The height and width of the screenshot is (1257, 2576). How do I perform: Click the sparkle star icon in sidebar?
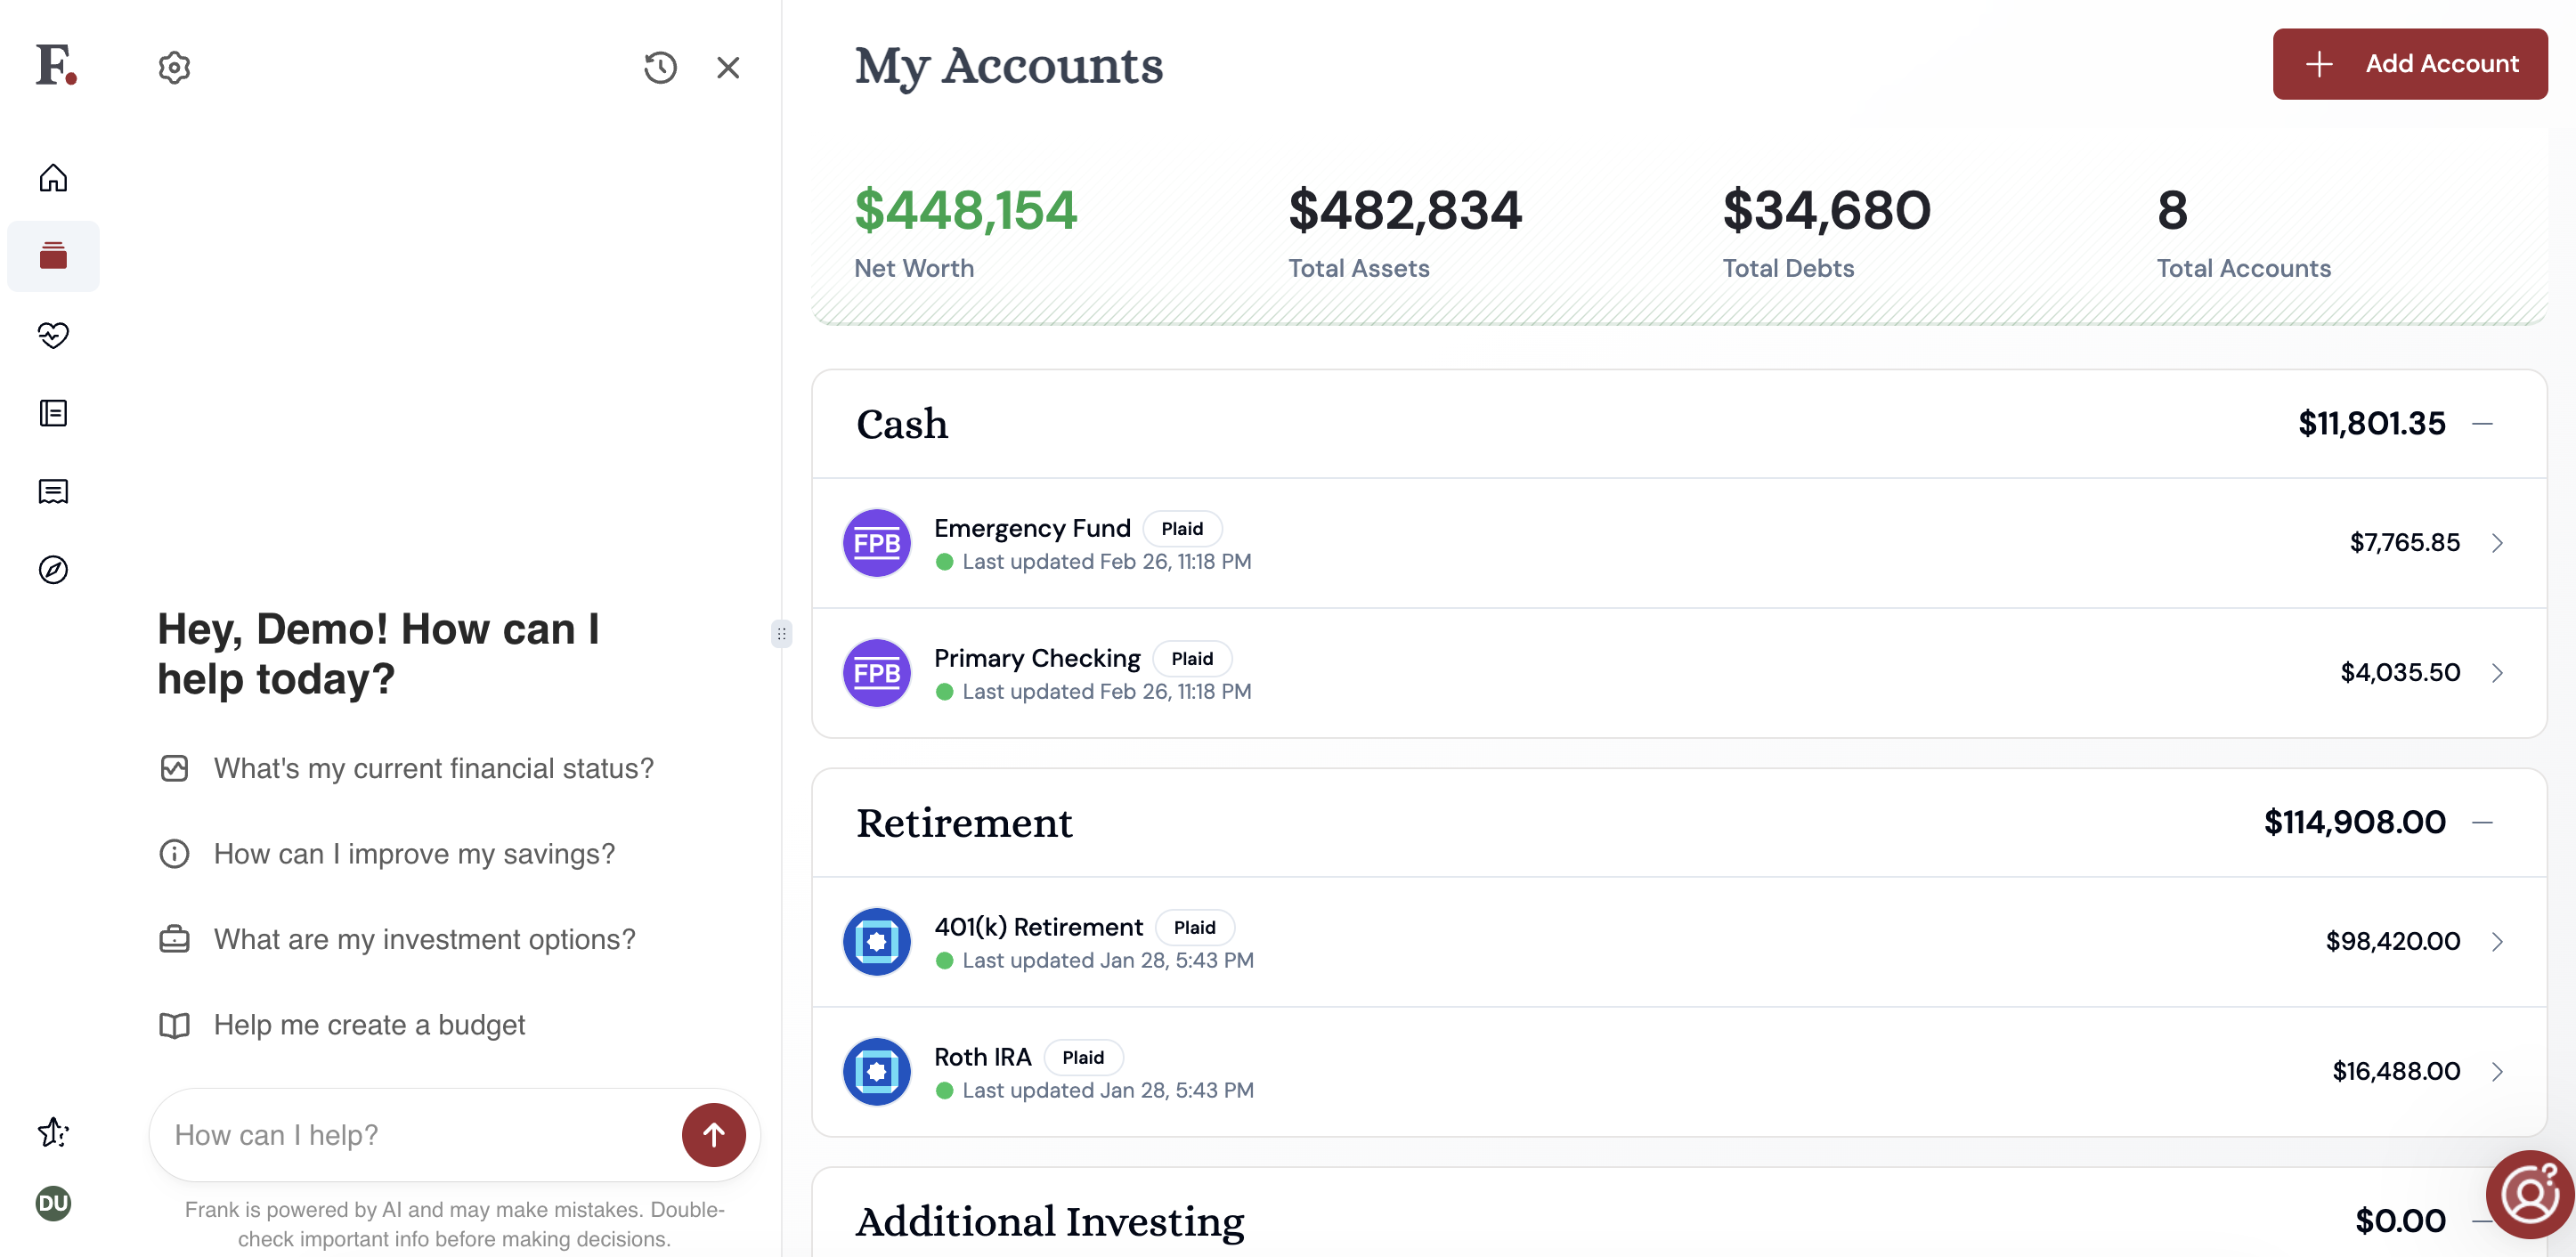coord(53,1132)
